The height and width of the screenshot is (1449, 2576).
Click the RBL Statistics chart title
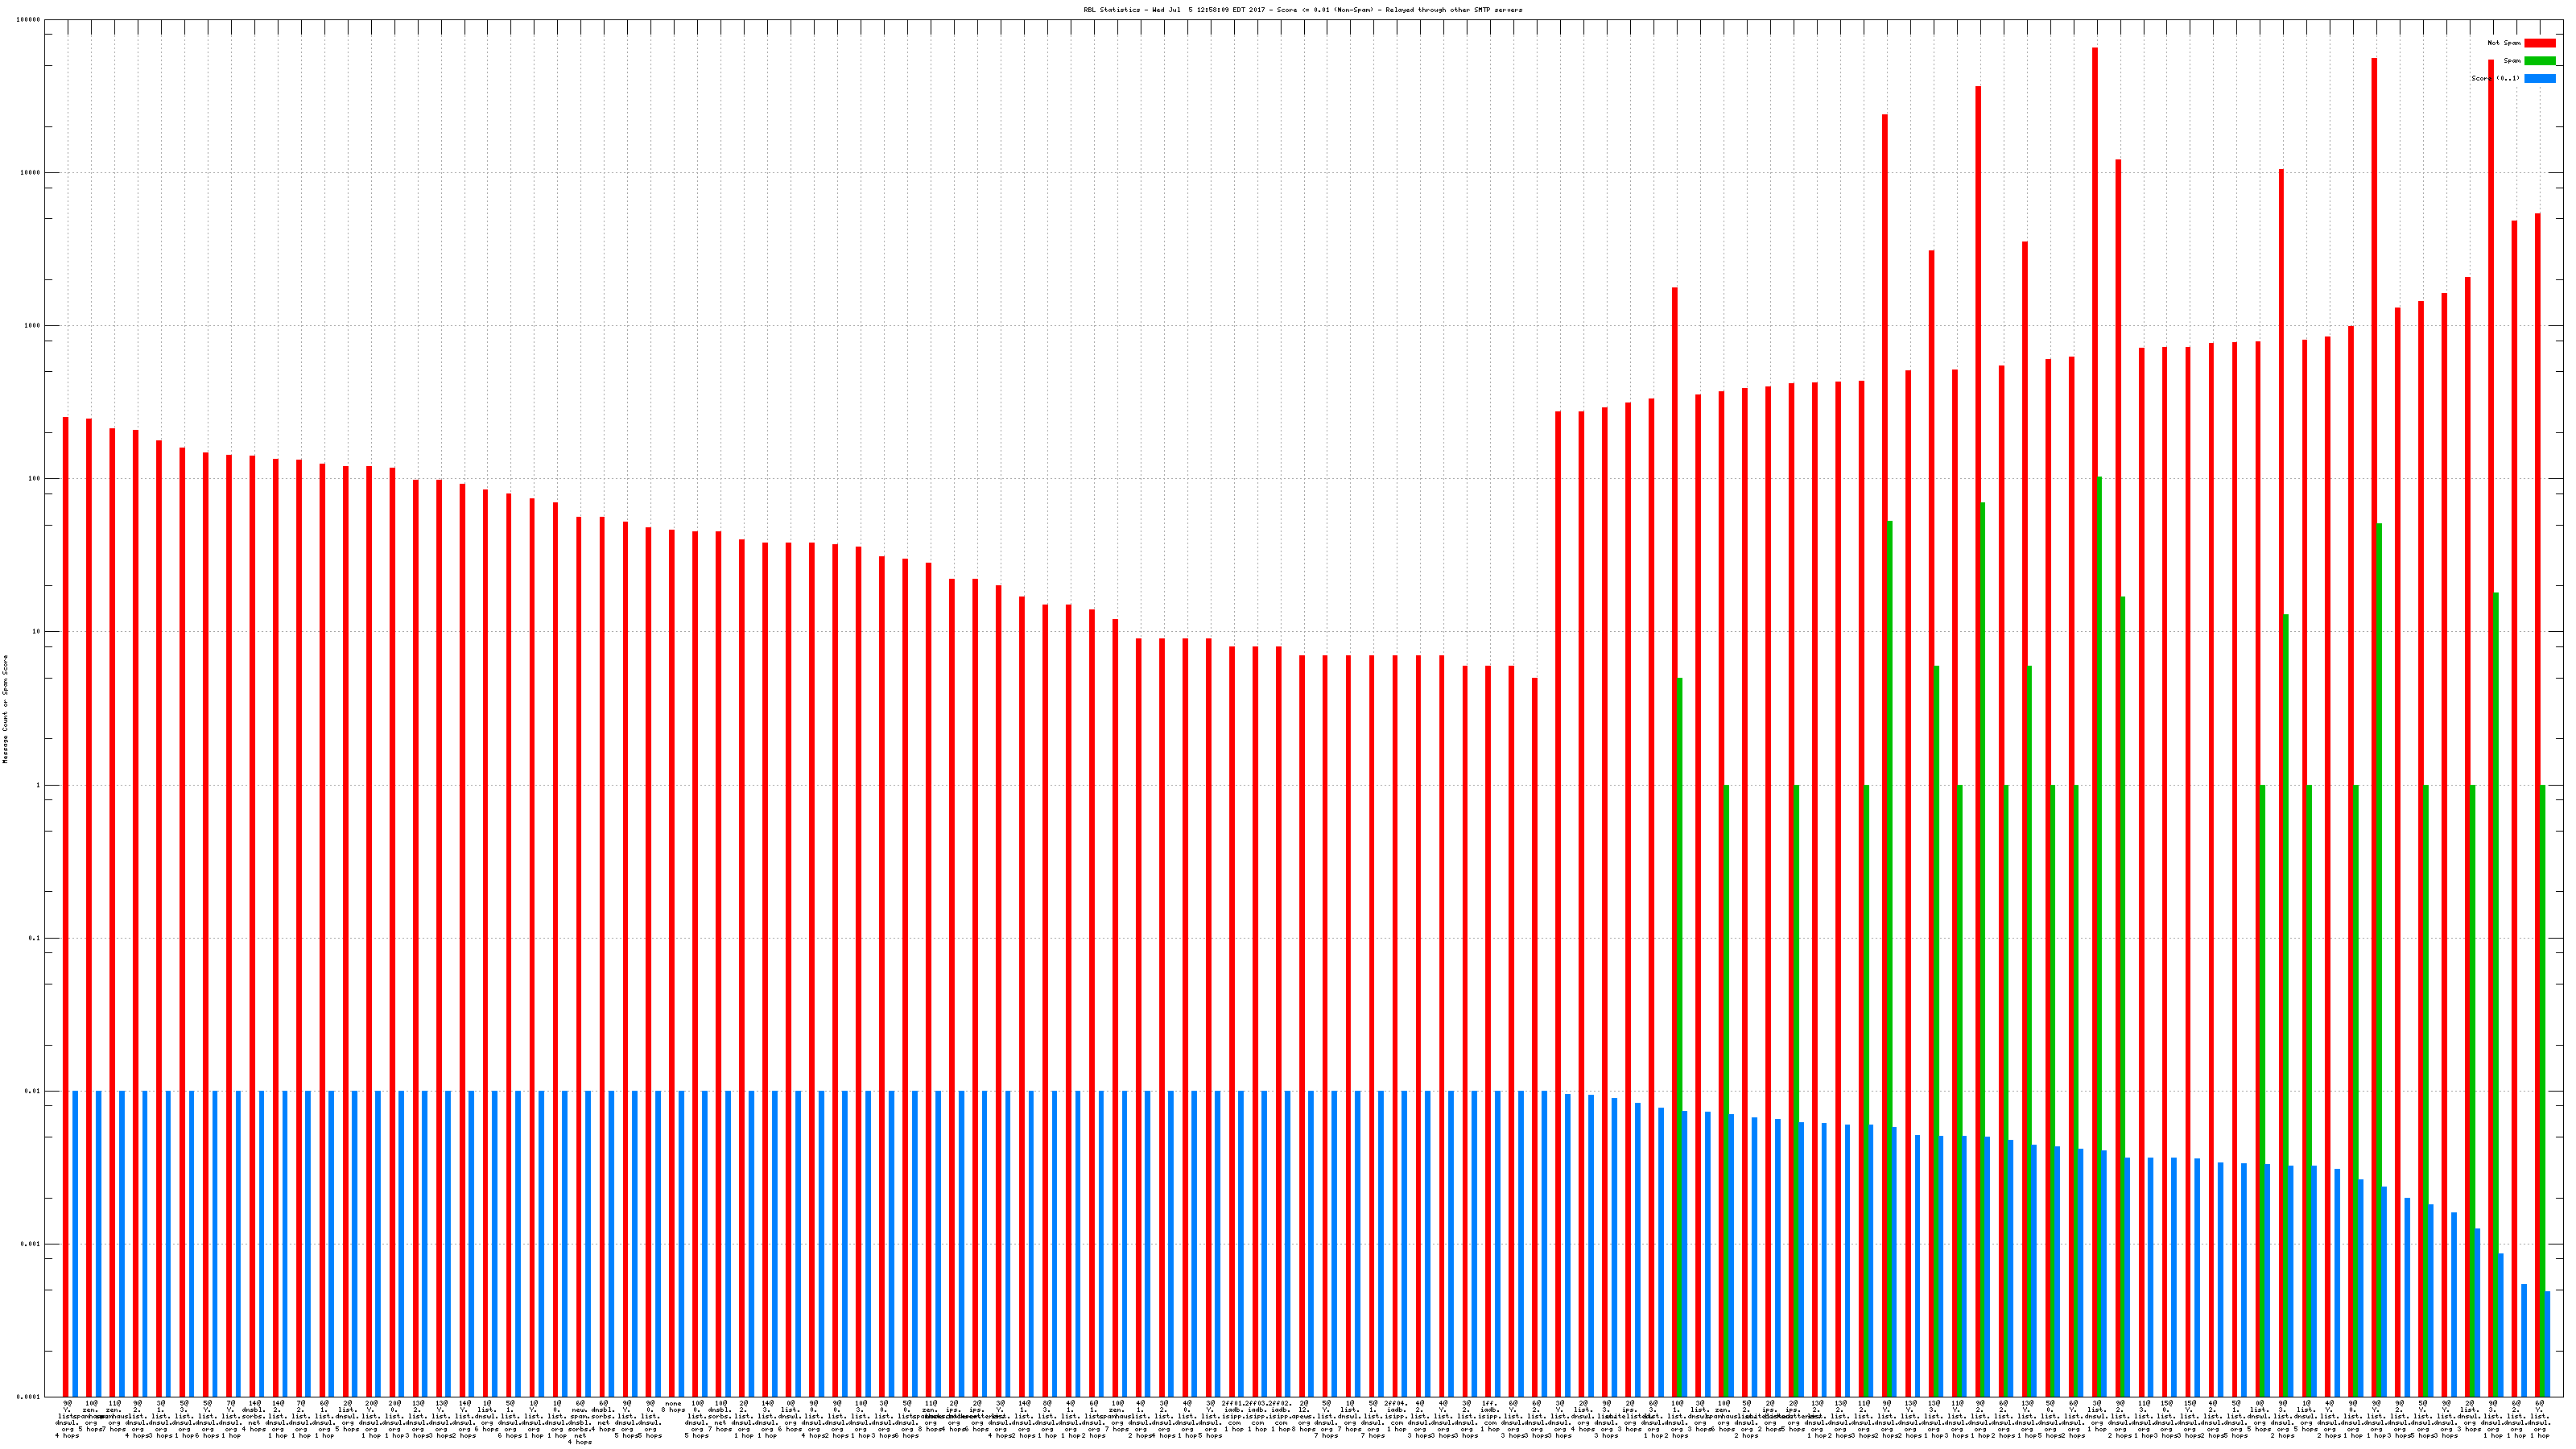1303,10
